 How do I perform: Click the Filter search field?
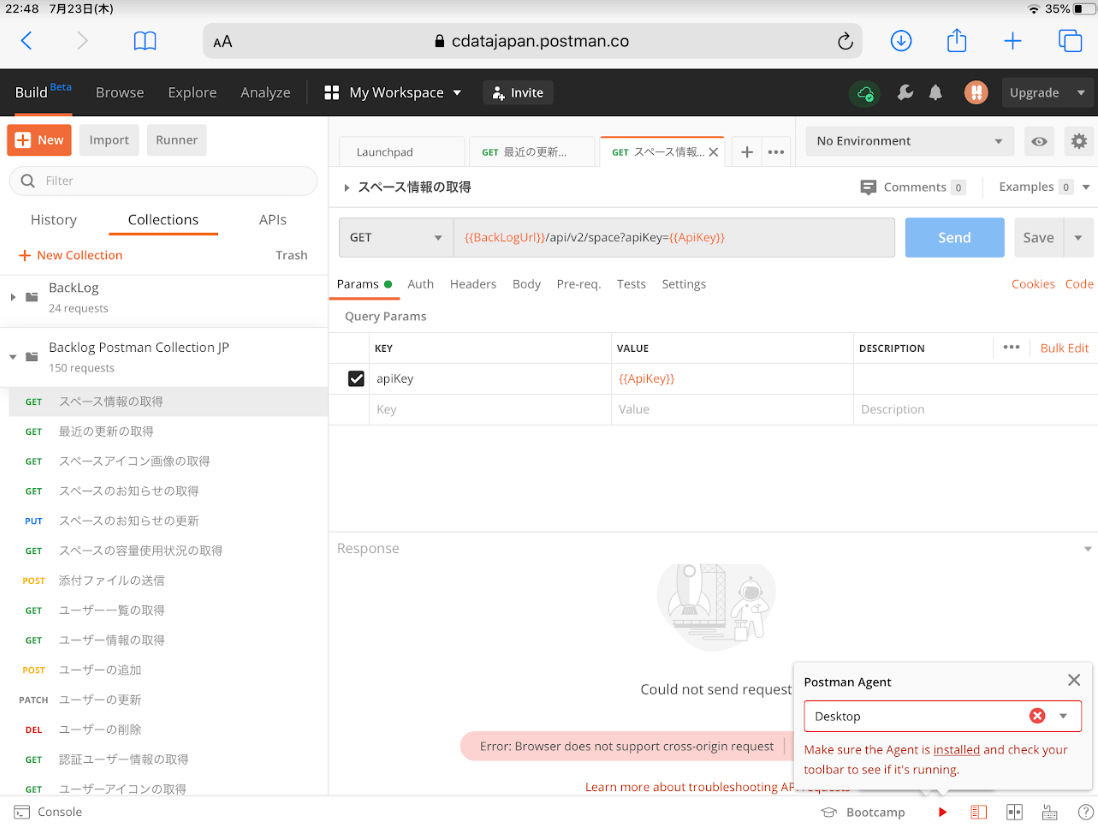point(163,181)
